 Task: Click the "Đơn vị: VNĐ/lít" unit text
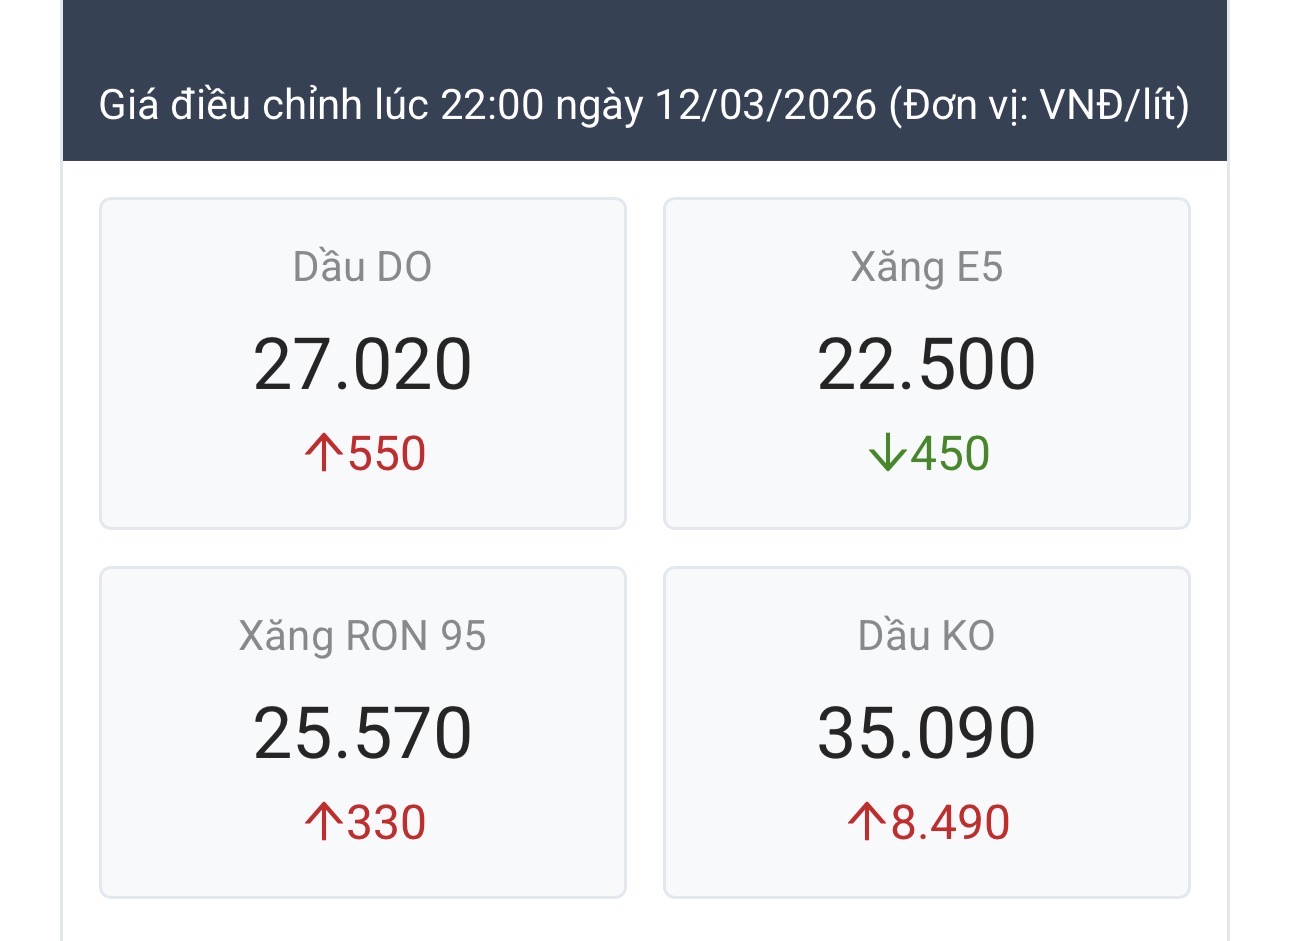click(1039, 105)
